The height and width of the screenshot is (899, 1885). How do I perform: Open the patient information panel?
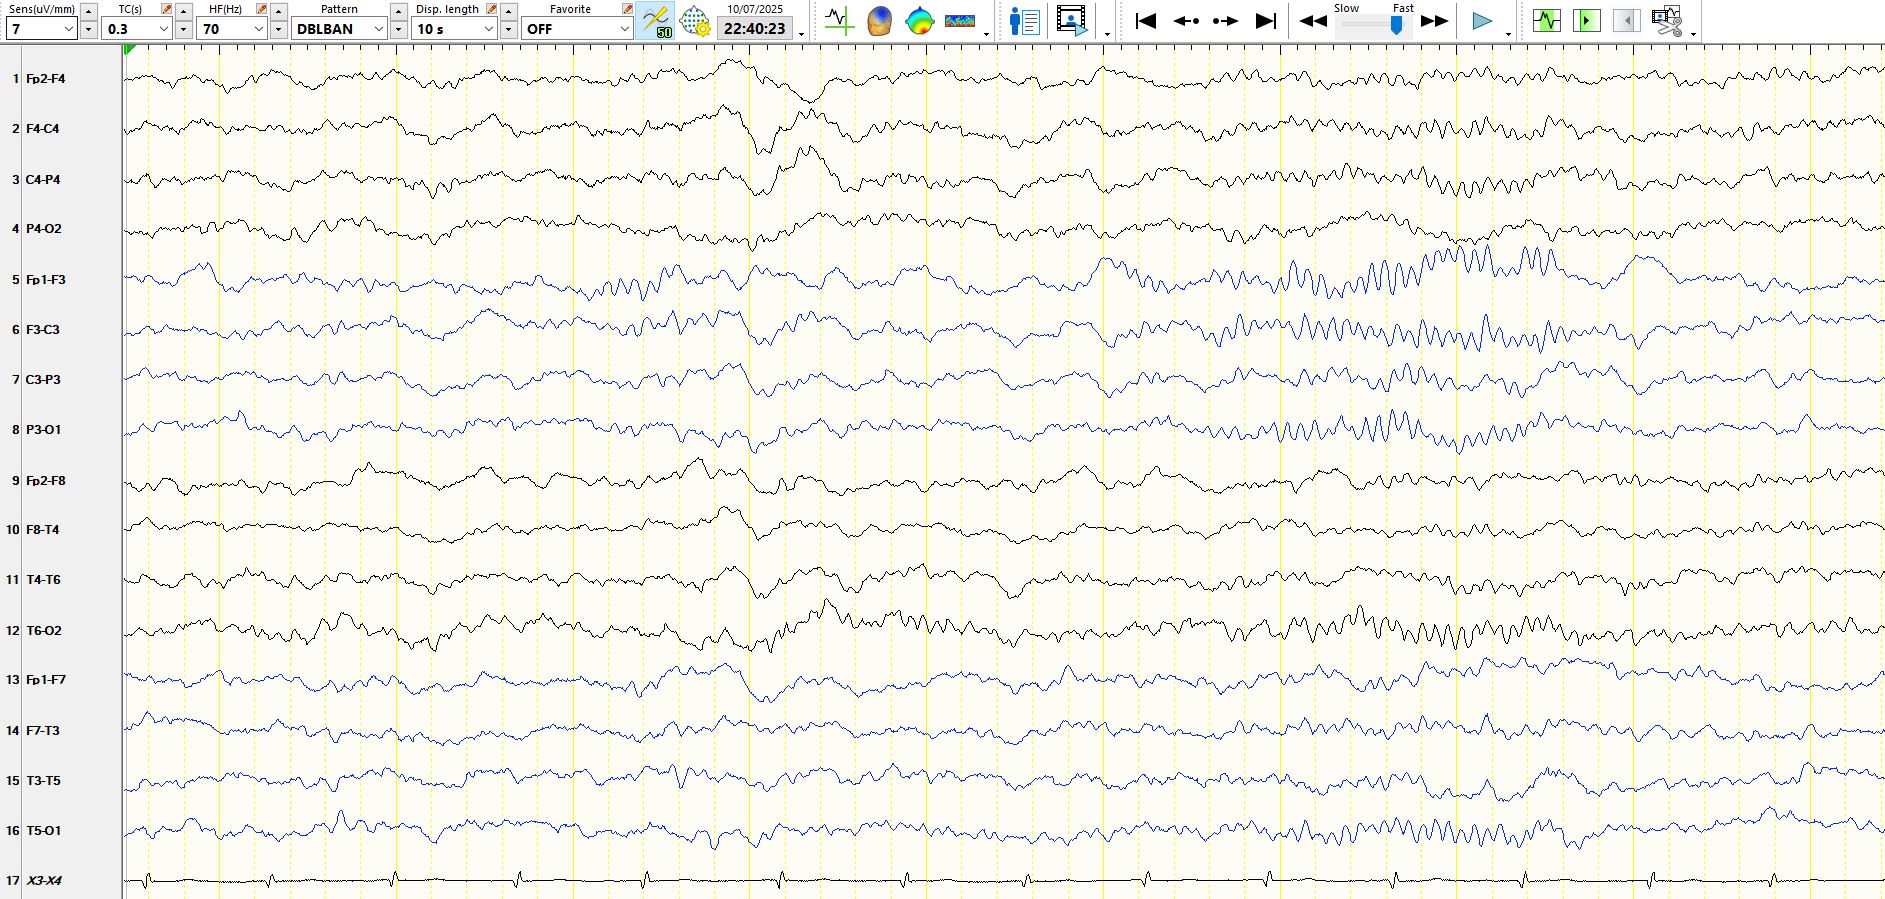click(1025, 21)
